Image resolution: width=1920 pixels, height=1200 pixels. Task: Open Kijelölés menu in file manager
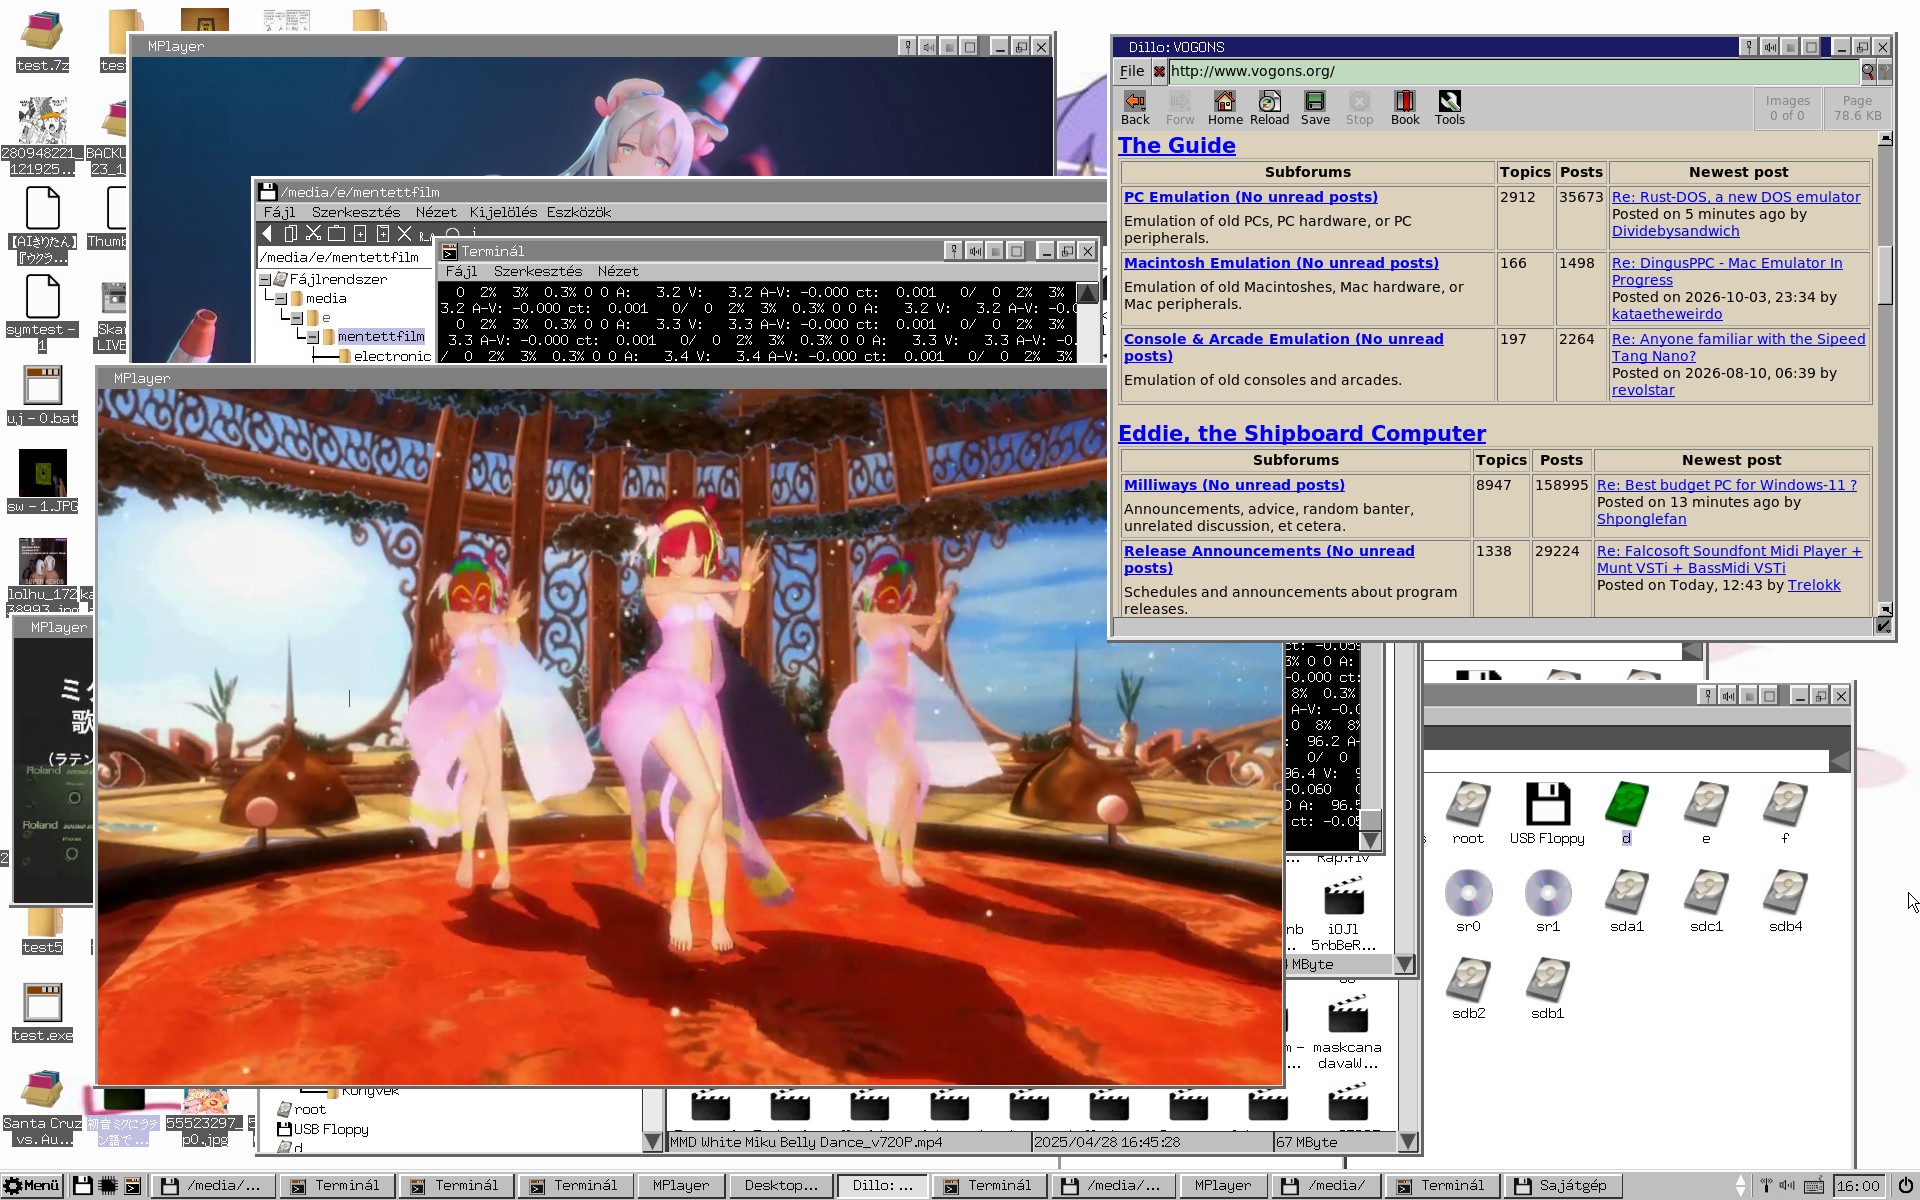point(503,212)
